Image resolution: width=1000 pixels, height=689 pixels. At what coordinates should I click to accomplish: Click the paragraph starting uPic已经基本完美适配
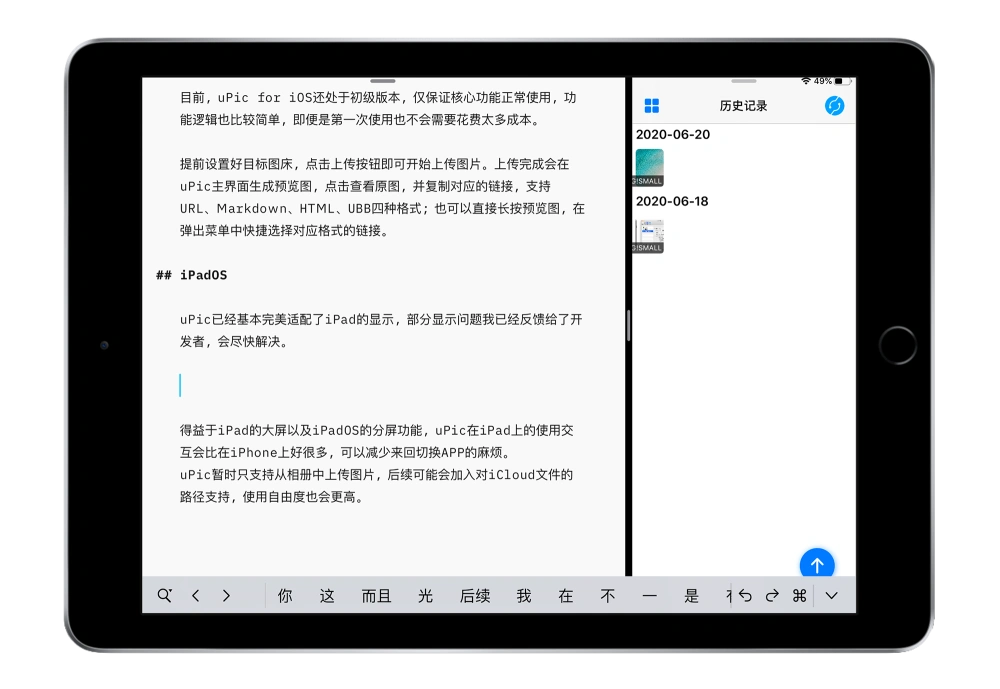pos(381,330)
